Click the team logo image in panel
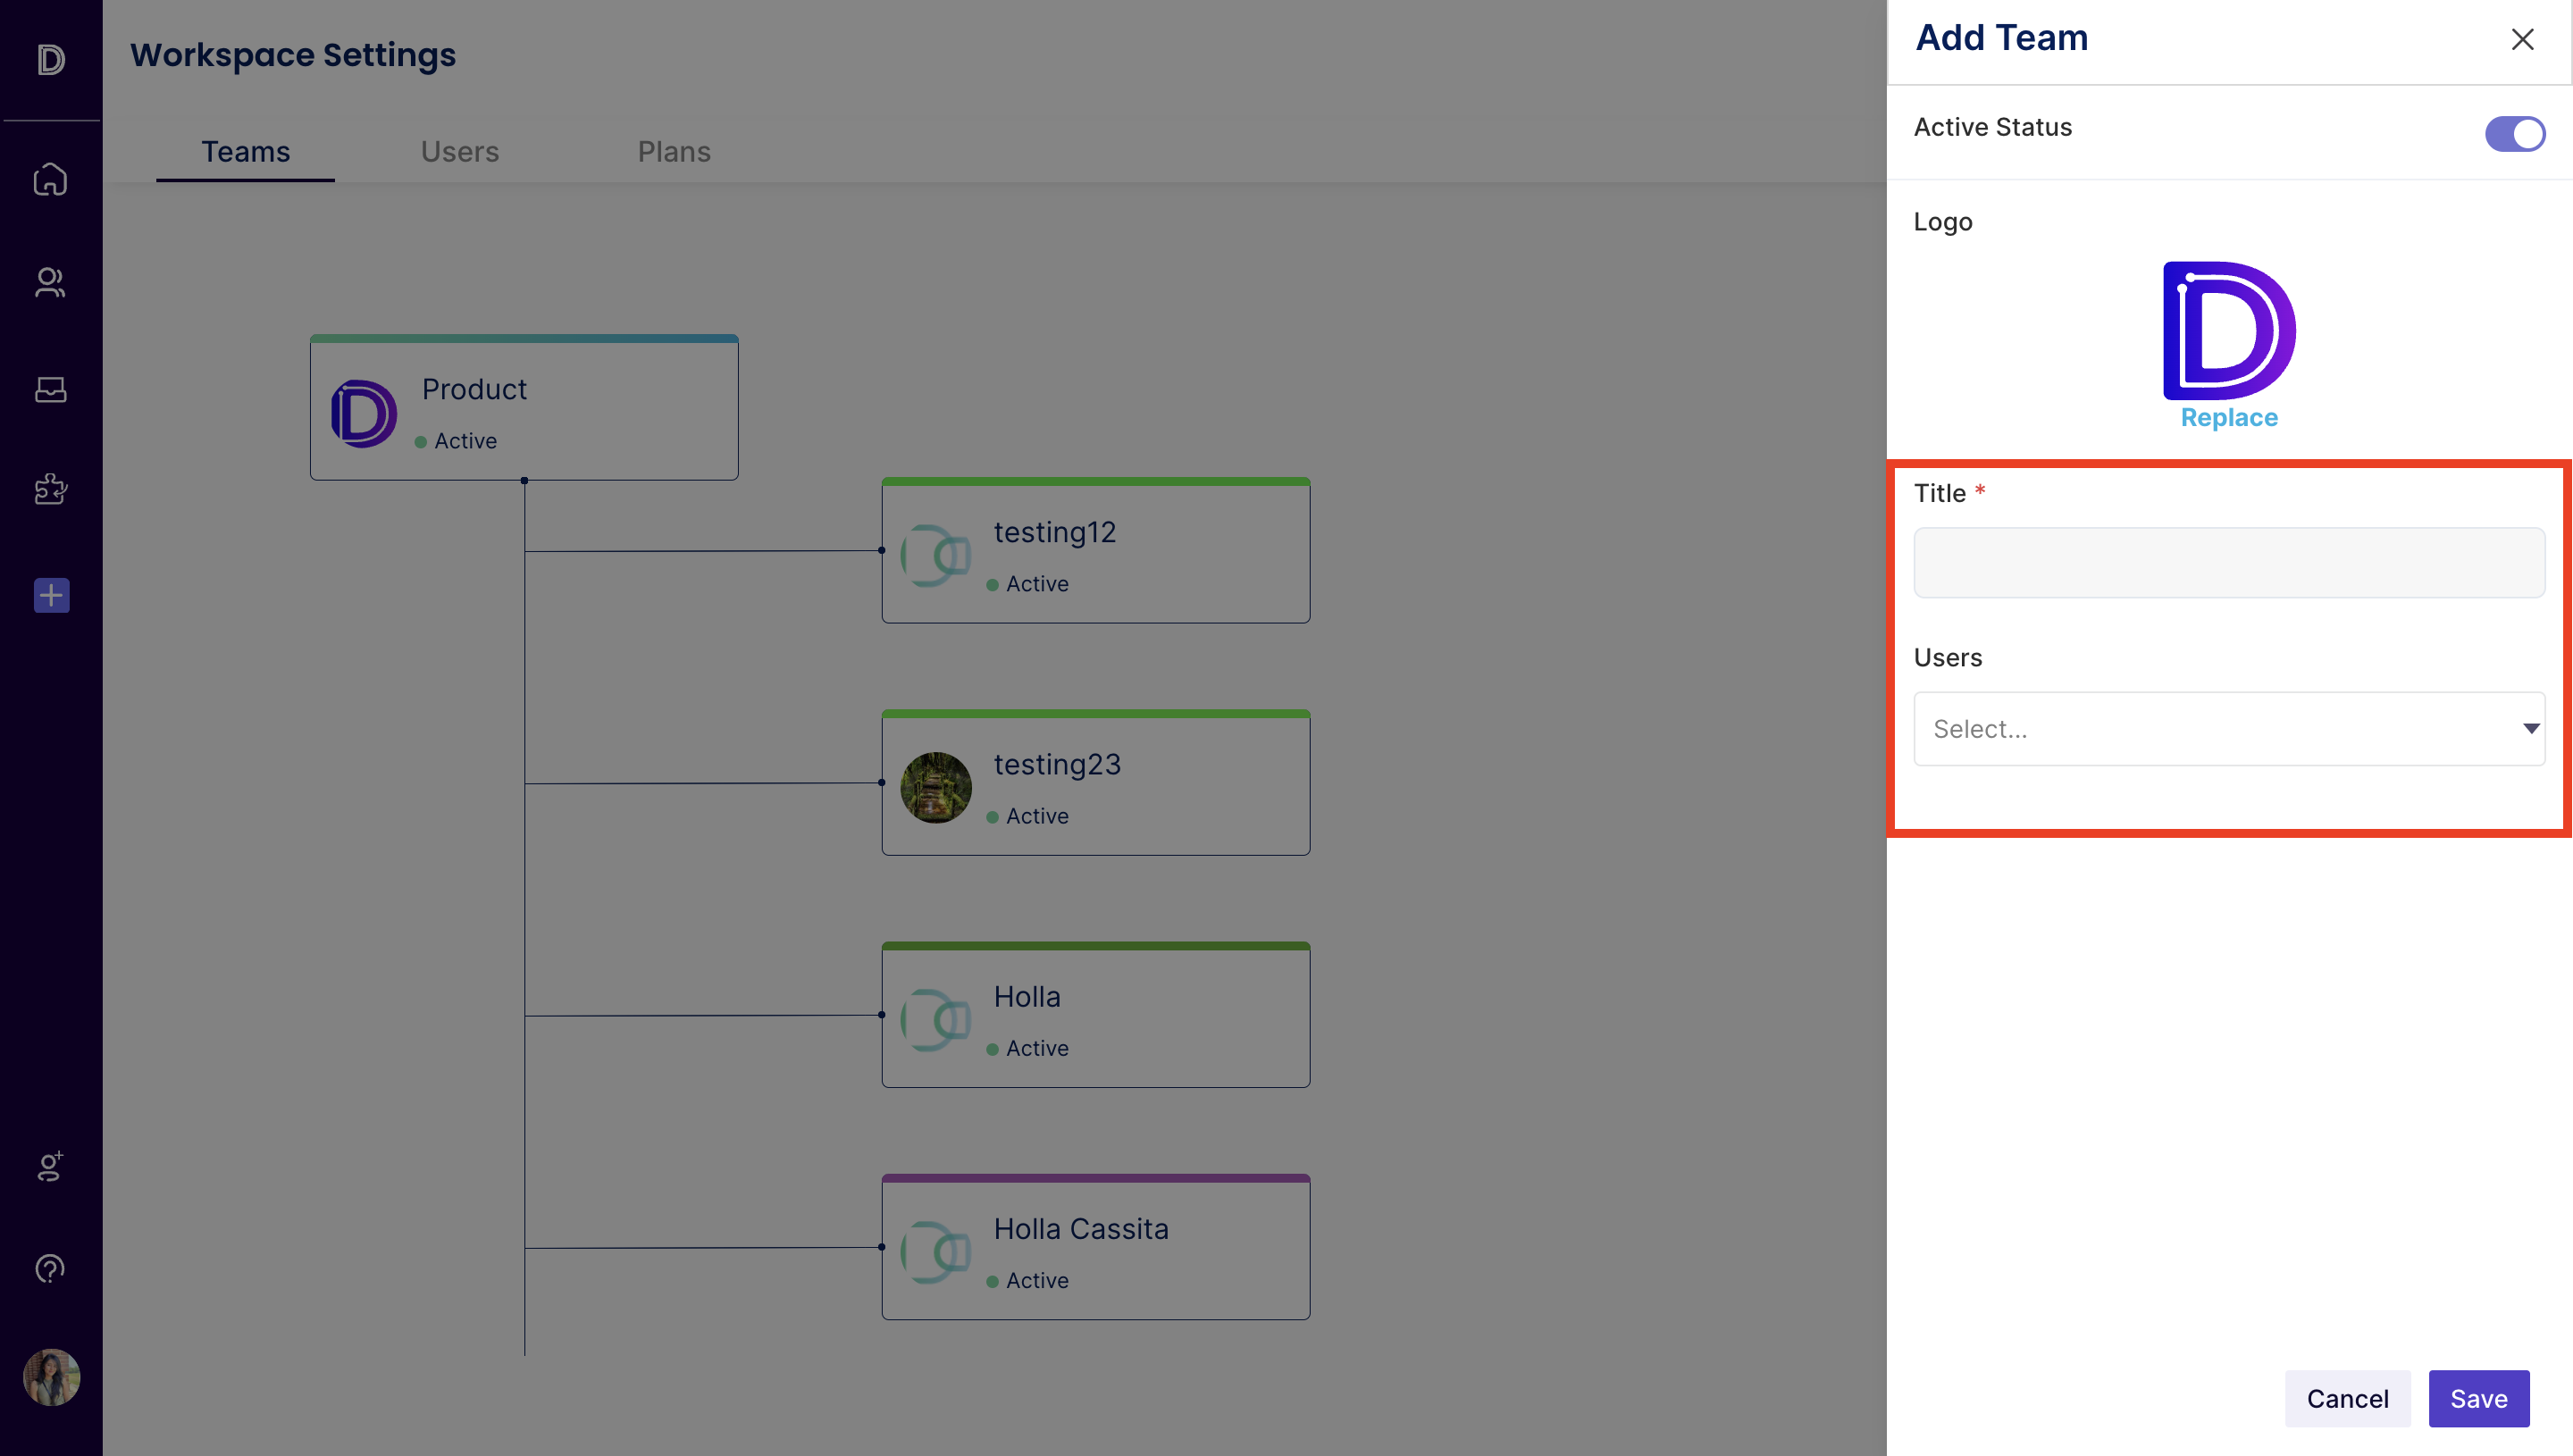The width and height of the screenshot is (2573, 1456). (2229, 331)
